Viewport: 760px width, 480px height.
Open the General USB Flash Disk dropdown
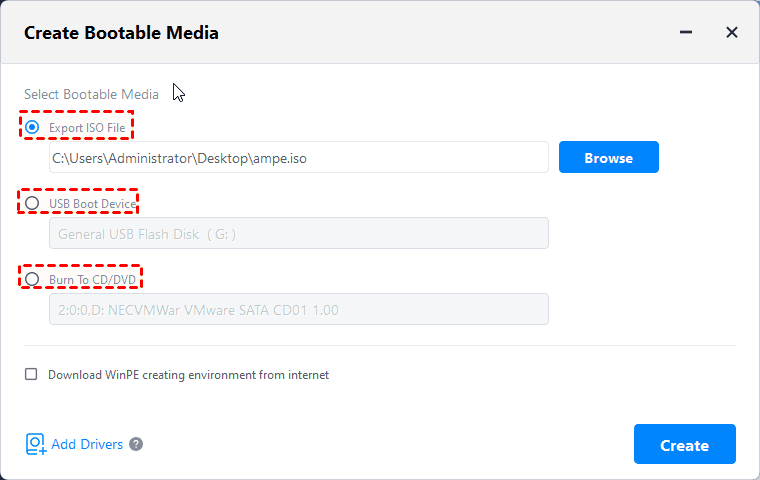(298, 234)
